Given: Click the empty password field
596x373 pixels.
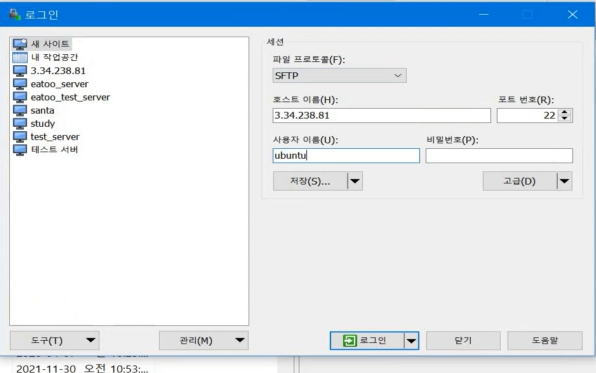Looking at the screenshot, I should coord(499,156).
